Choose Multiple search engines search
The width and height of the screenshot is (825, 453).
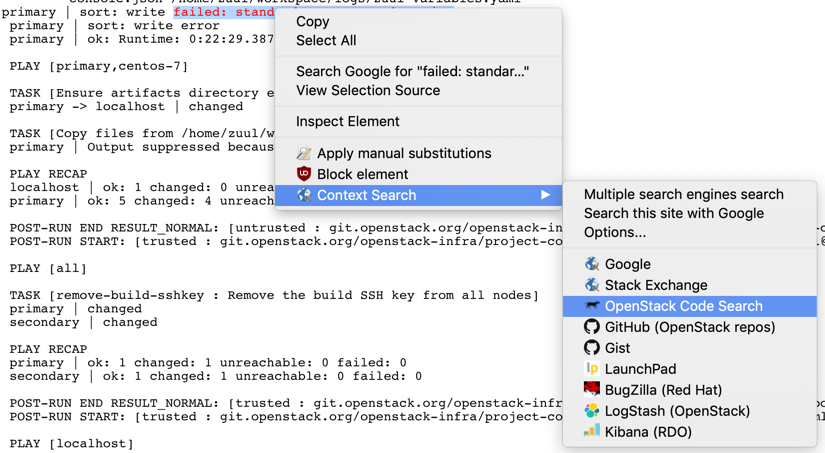pyautogui.click(x=683, y=194)
